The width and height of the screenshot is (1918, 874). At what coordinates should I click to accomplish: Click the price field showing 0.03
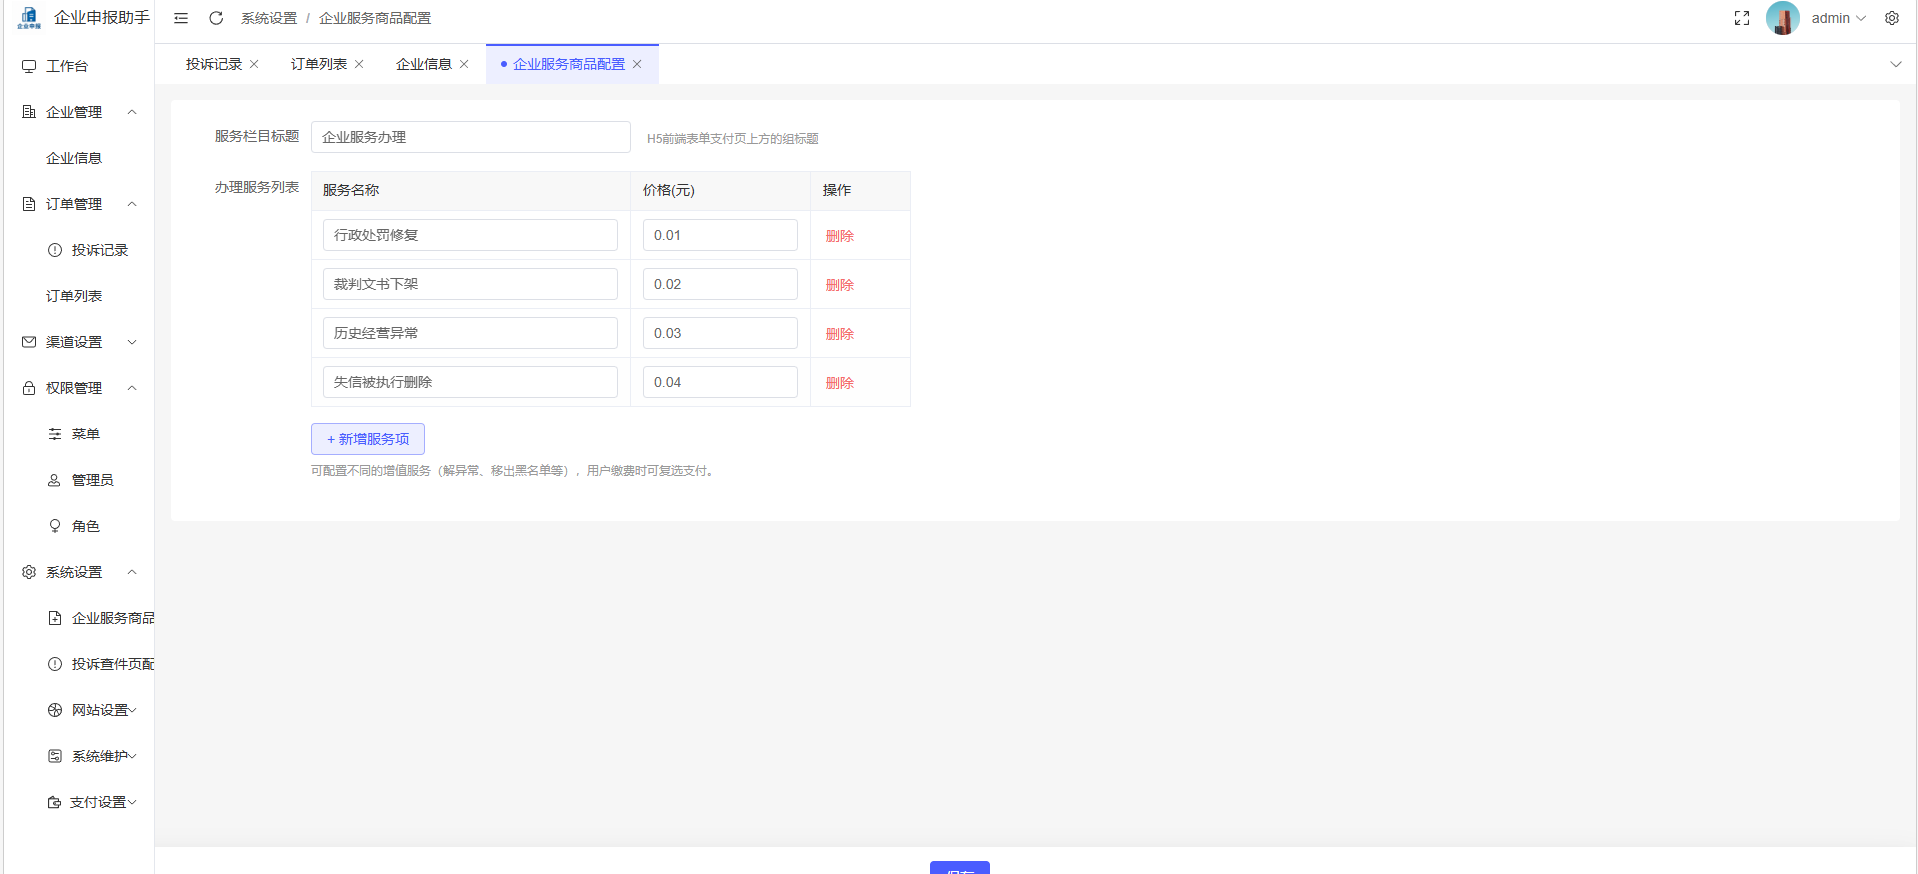(x=719, y=333)
